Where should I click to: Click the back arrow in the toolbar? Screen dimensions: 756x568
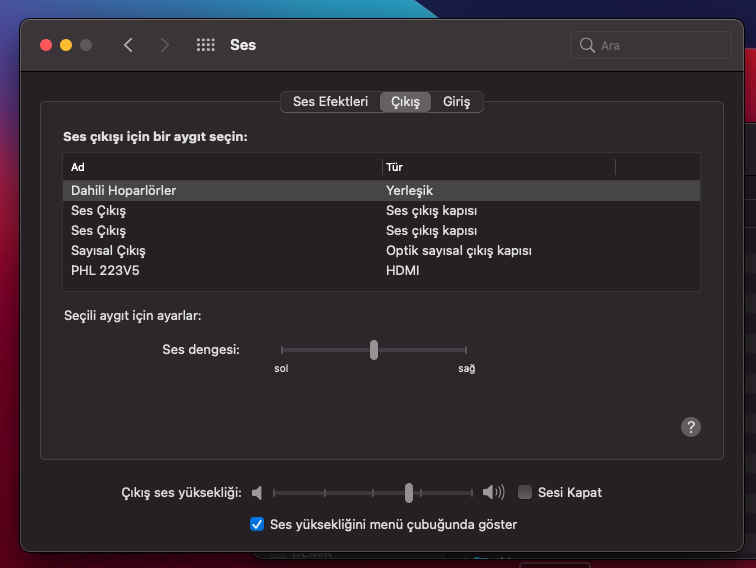(128, 45)
